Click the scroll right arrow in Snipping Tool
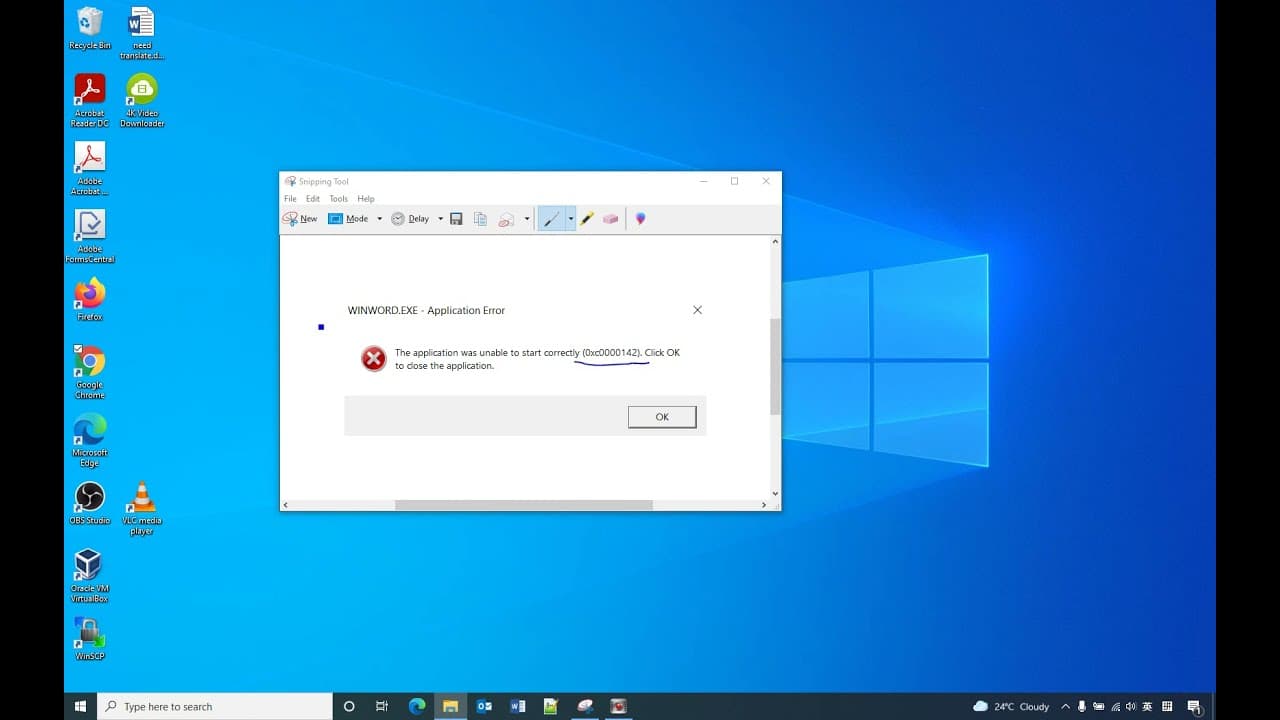Viewport: 1280px width, 720px height. tap(764, 505)
